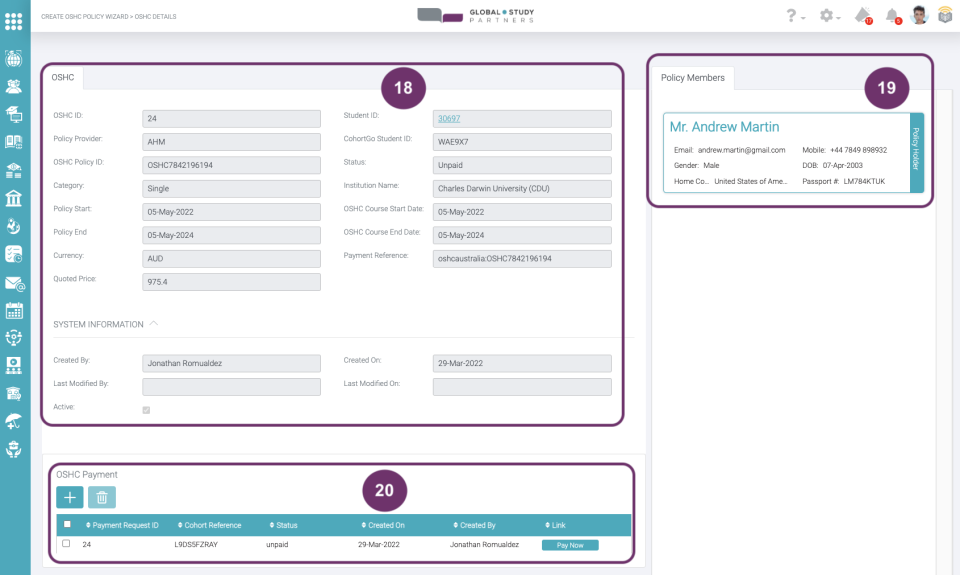Viewport: 960px width, 575px height.
Task: Open the insurance umbrella icon in sidebar
Action: (x=14, y=421)
